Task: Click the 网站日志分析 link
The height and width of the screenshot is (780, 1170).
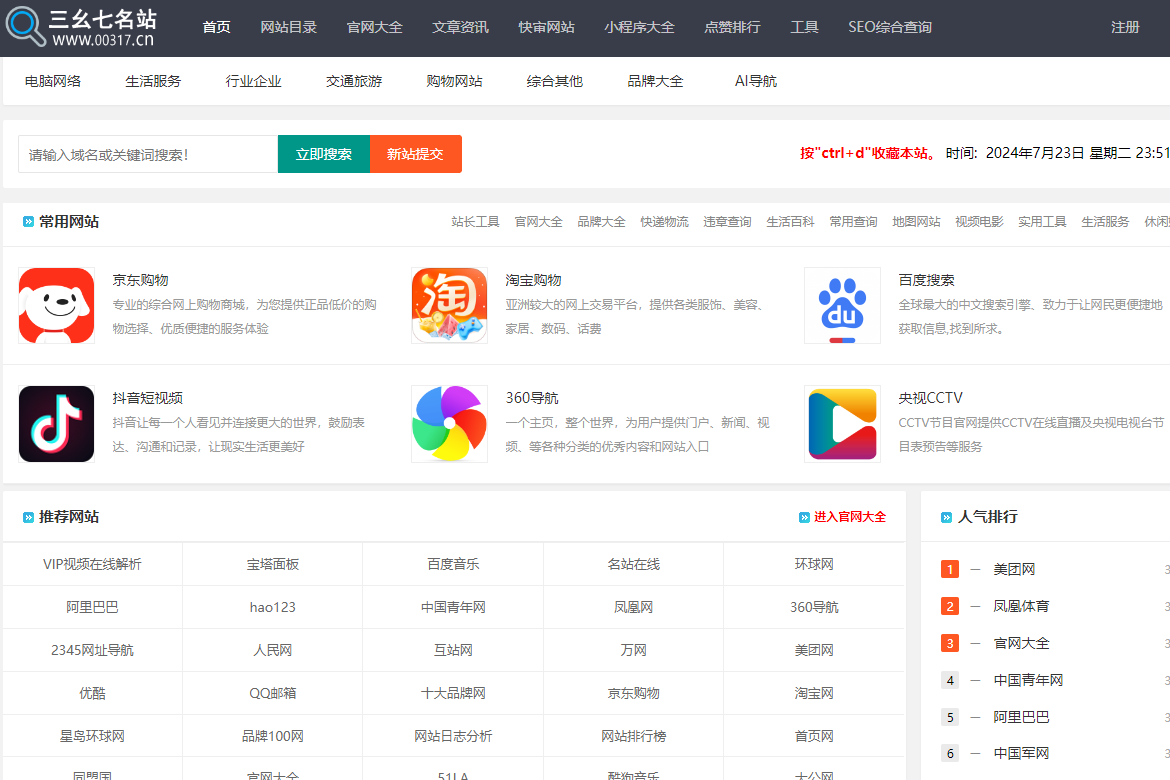Action: (453, 737)
